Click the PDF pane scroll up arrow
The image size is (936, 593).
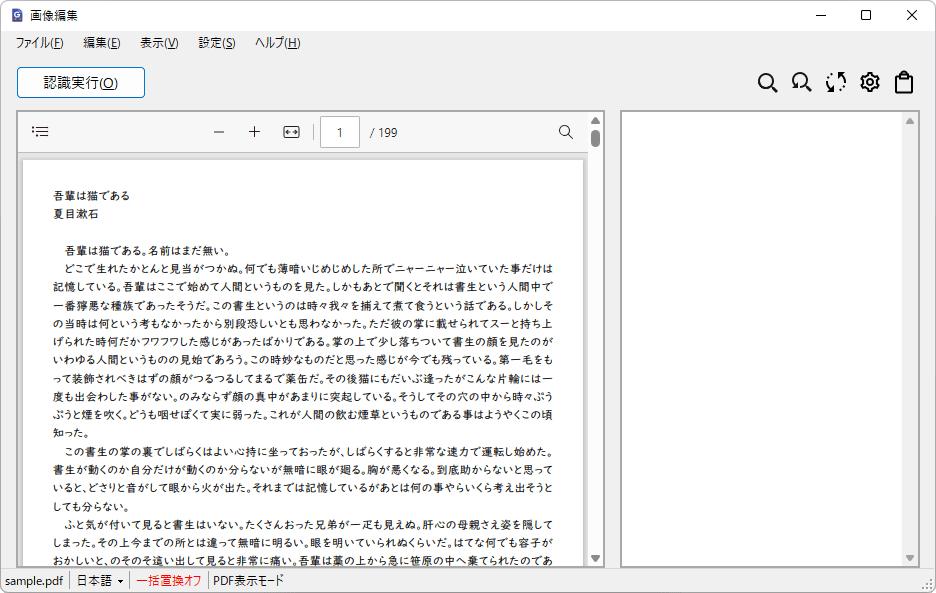(x=595, y=121)
